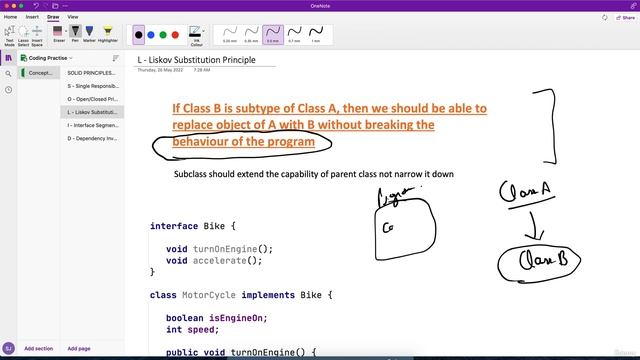Open the Home ribbon tab
Image resolution: width=640 pixels, height=360 pixels.
[x=11, y=17]
